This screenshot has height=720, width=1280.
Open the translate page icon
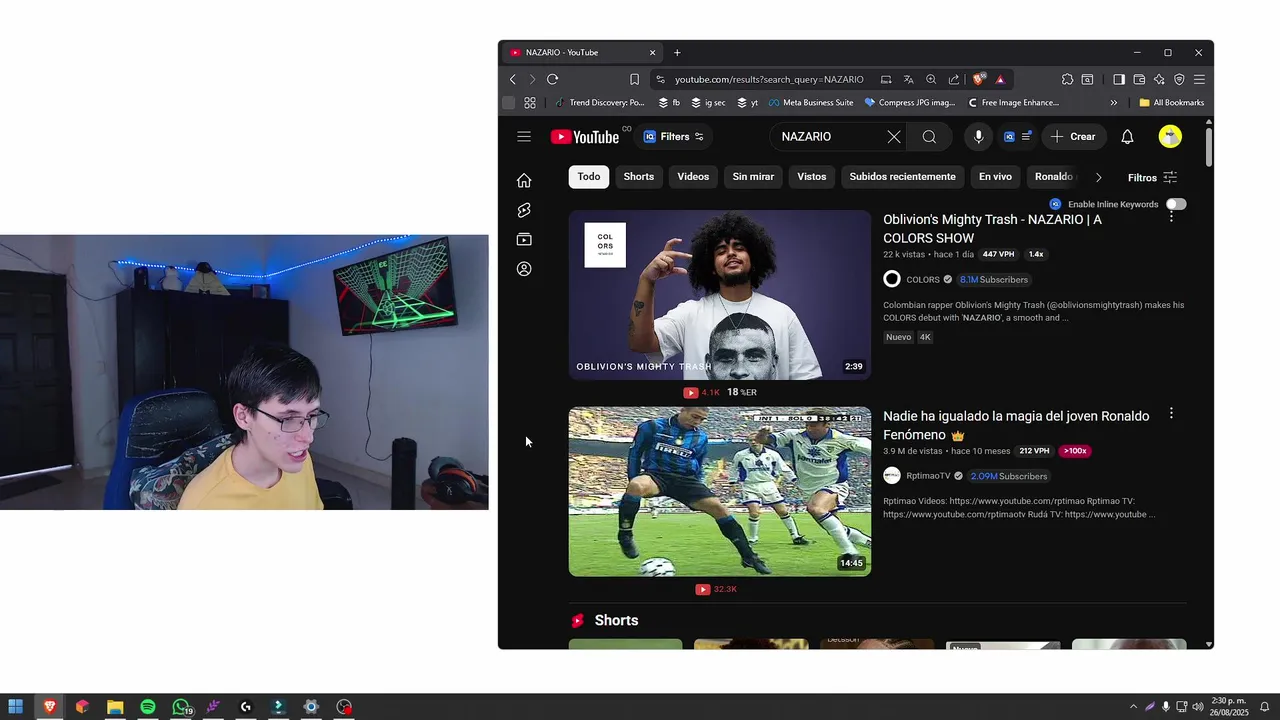908,79
